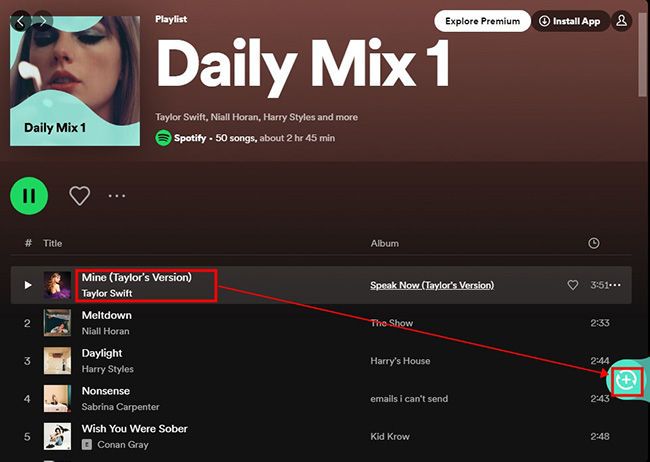Click the 2:33 duration for Meltdown

600,323
